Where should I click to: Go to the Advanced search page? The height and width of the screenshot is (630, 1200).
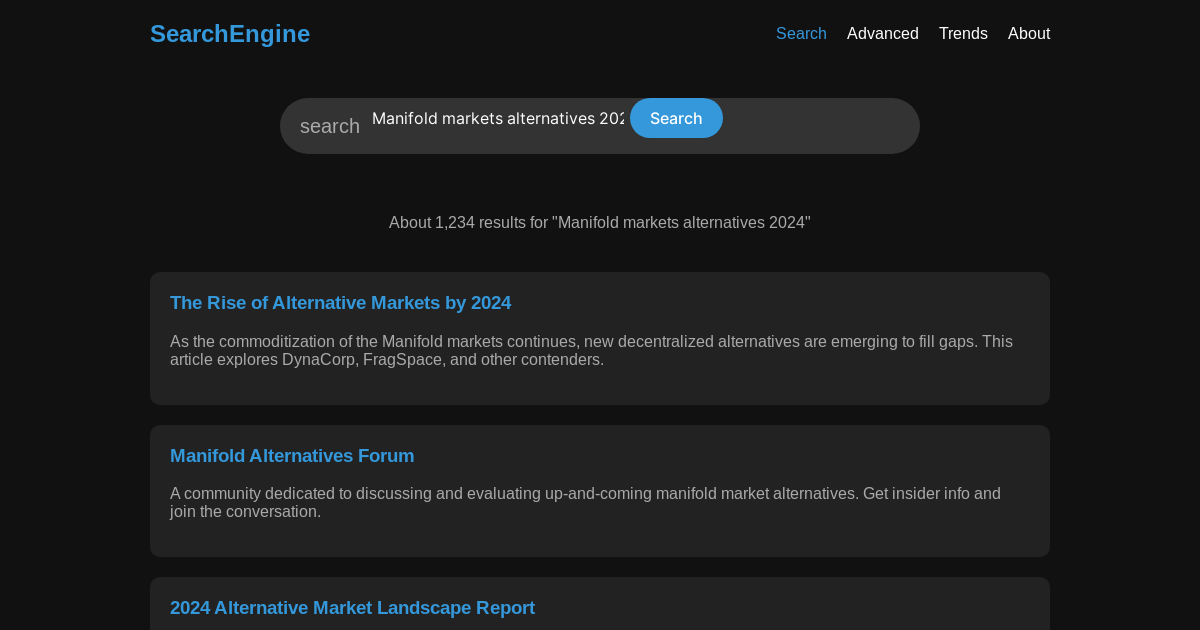point(882,34)
